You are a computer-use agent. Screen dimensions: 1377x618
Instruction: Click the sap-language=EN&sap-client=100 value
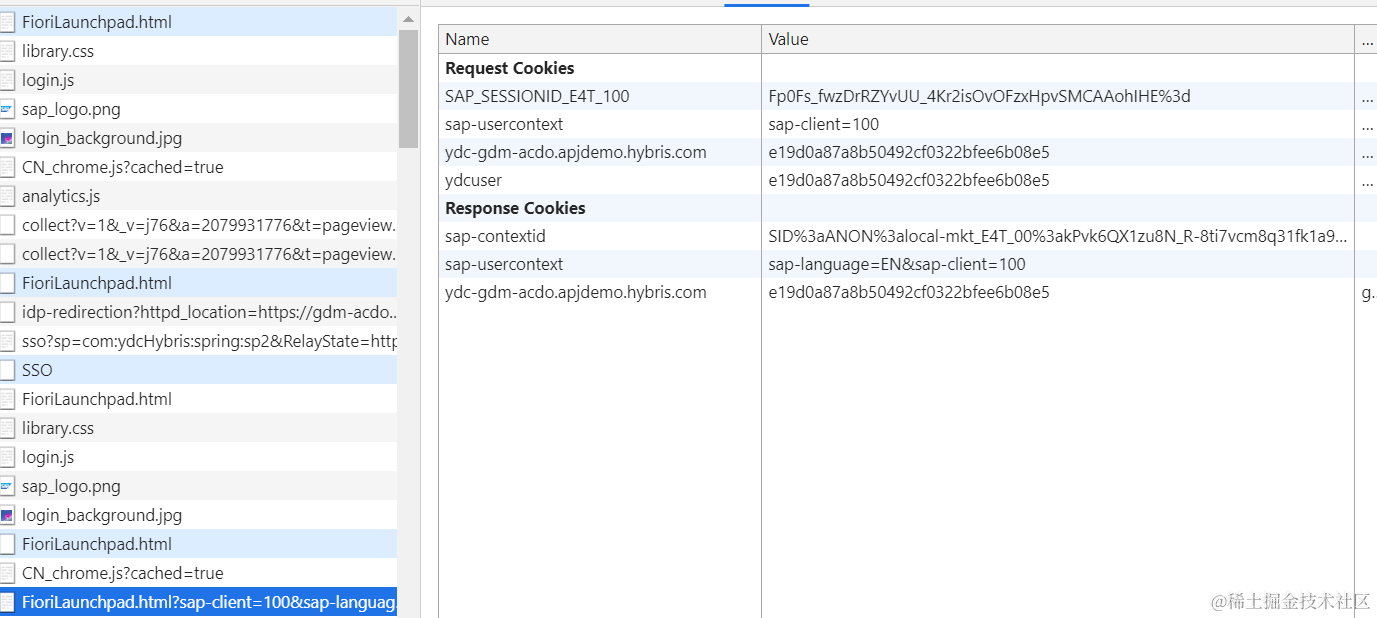897,264
